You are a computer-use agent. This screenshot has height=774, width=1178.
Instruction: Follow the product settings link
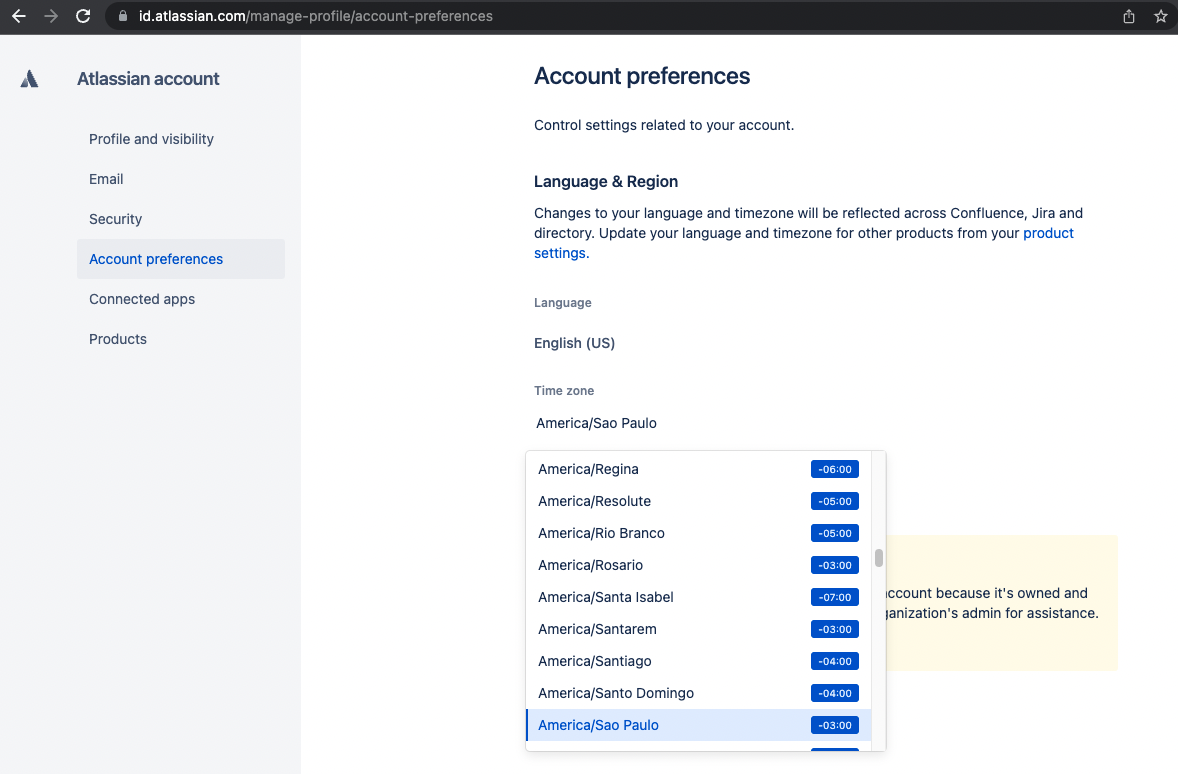tap(1048, 233)
